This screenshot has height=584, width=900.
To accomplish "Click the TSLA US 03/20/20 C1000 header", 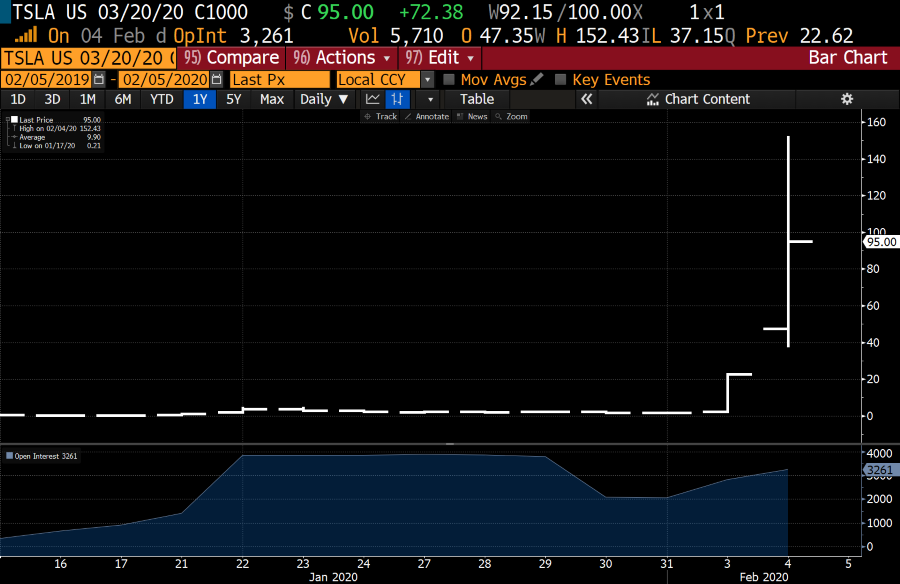I will (x=130, y=12).
